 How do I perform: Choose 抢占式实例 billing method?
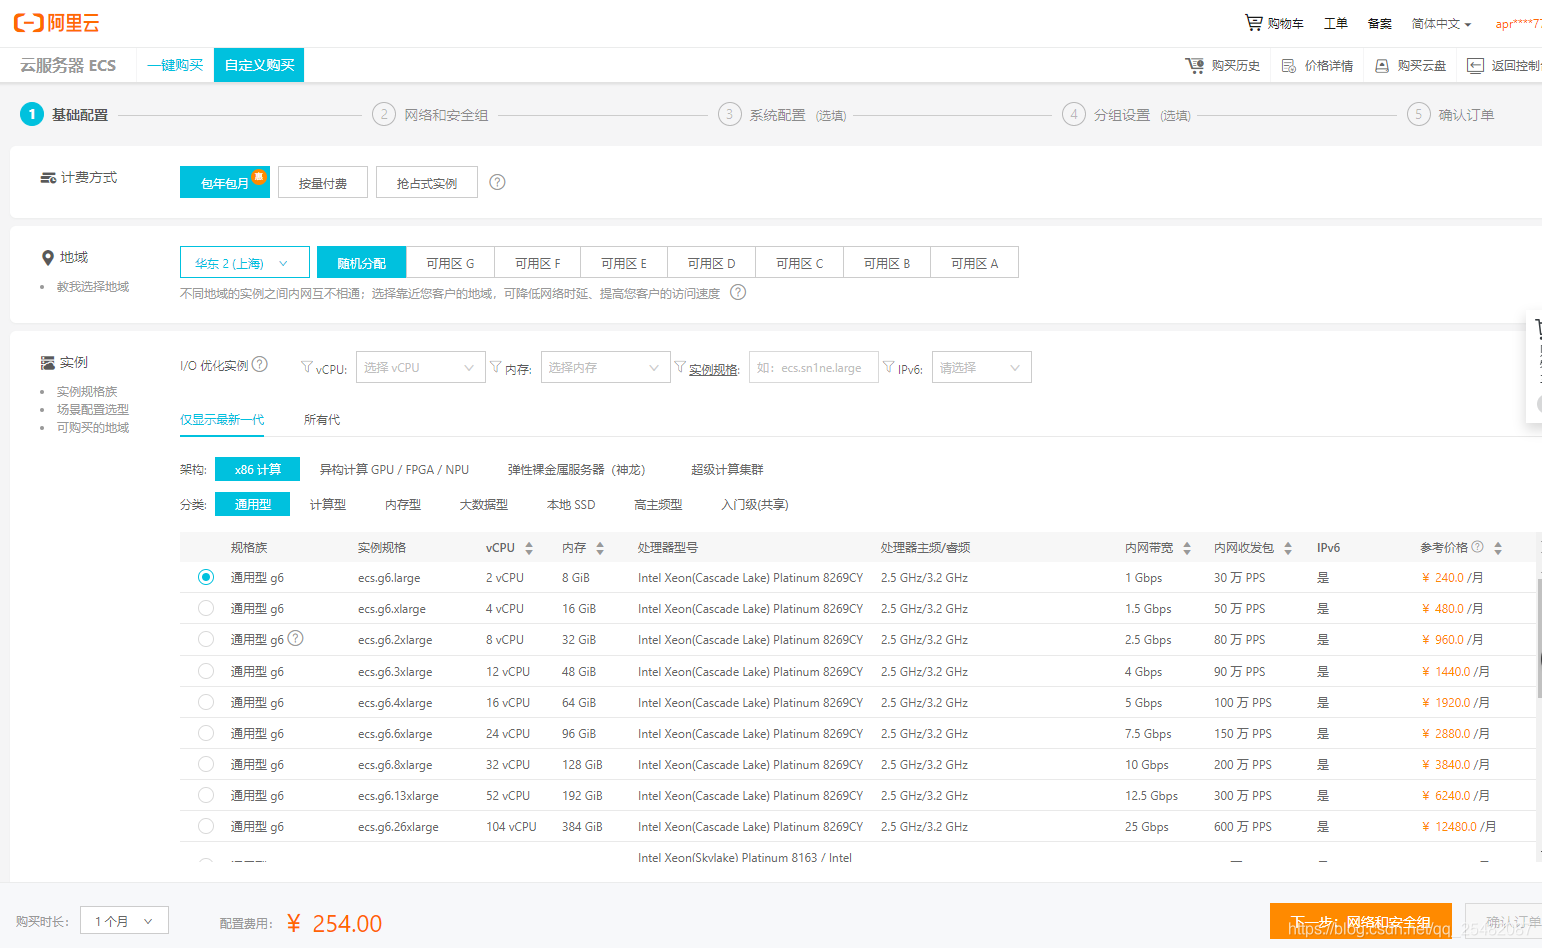point(427,182)
